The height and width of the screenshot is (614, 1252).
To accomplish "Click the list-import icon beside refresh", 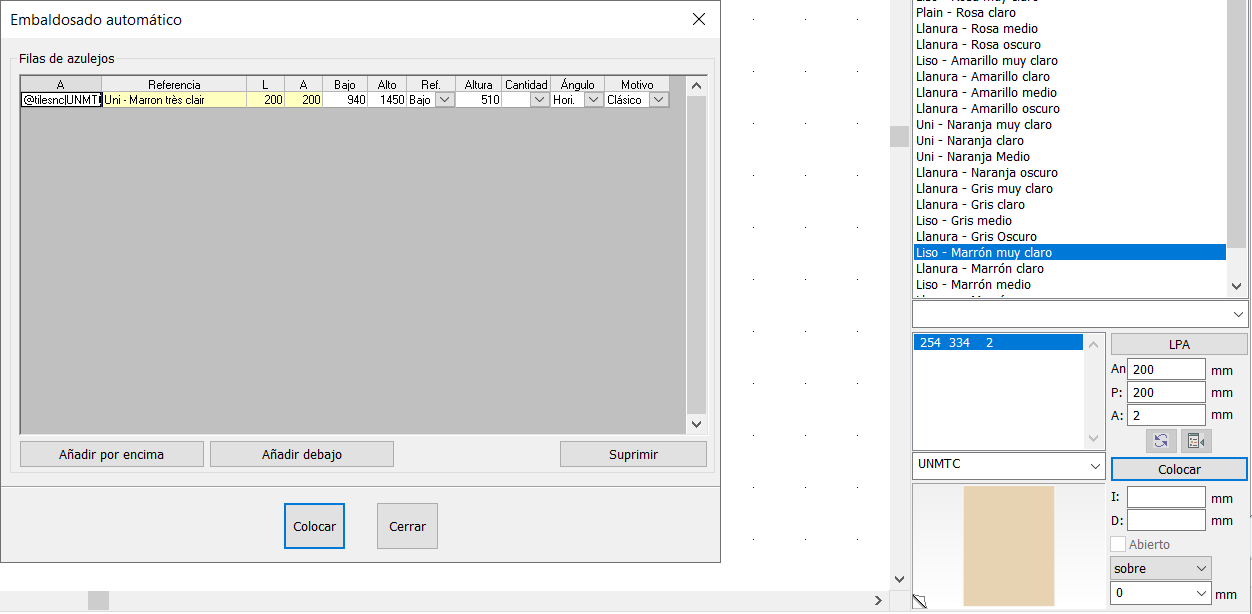I will pyautogui.click(x=1196, y=441).
